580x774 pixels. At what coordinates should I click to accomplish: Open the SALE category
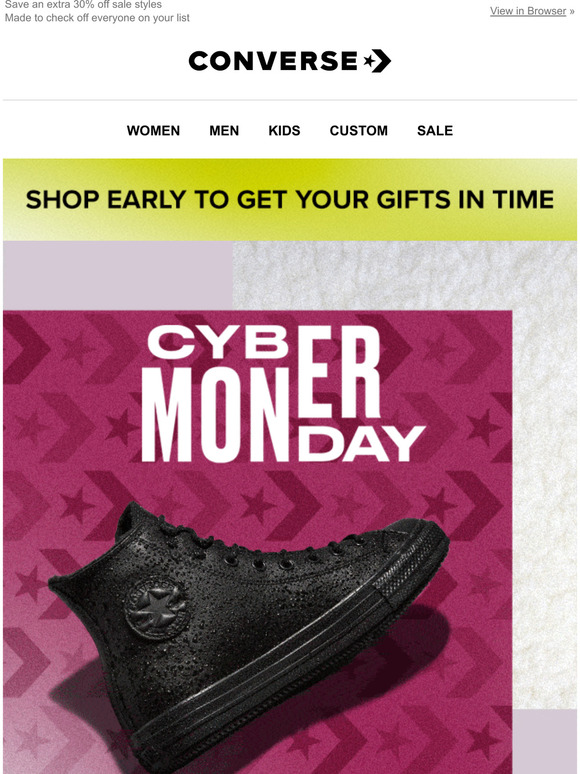[435, 130]
